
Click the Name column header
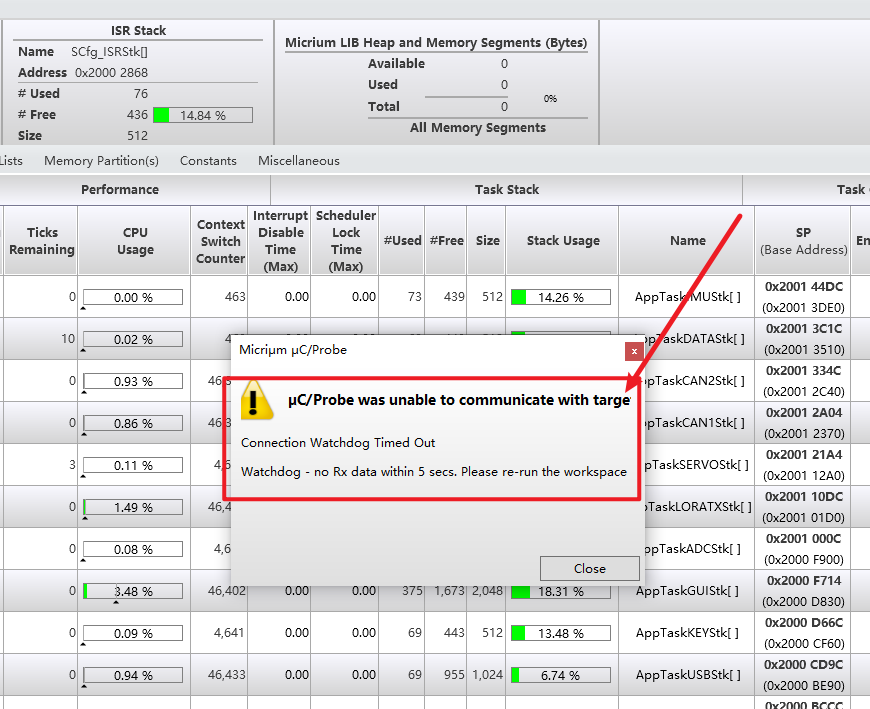pos(687,241)
